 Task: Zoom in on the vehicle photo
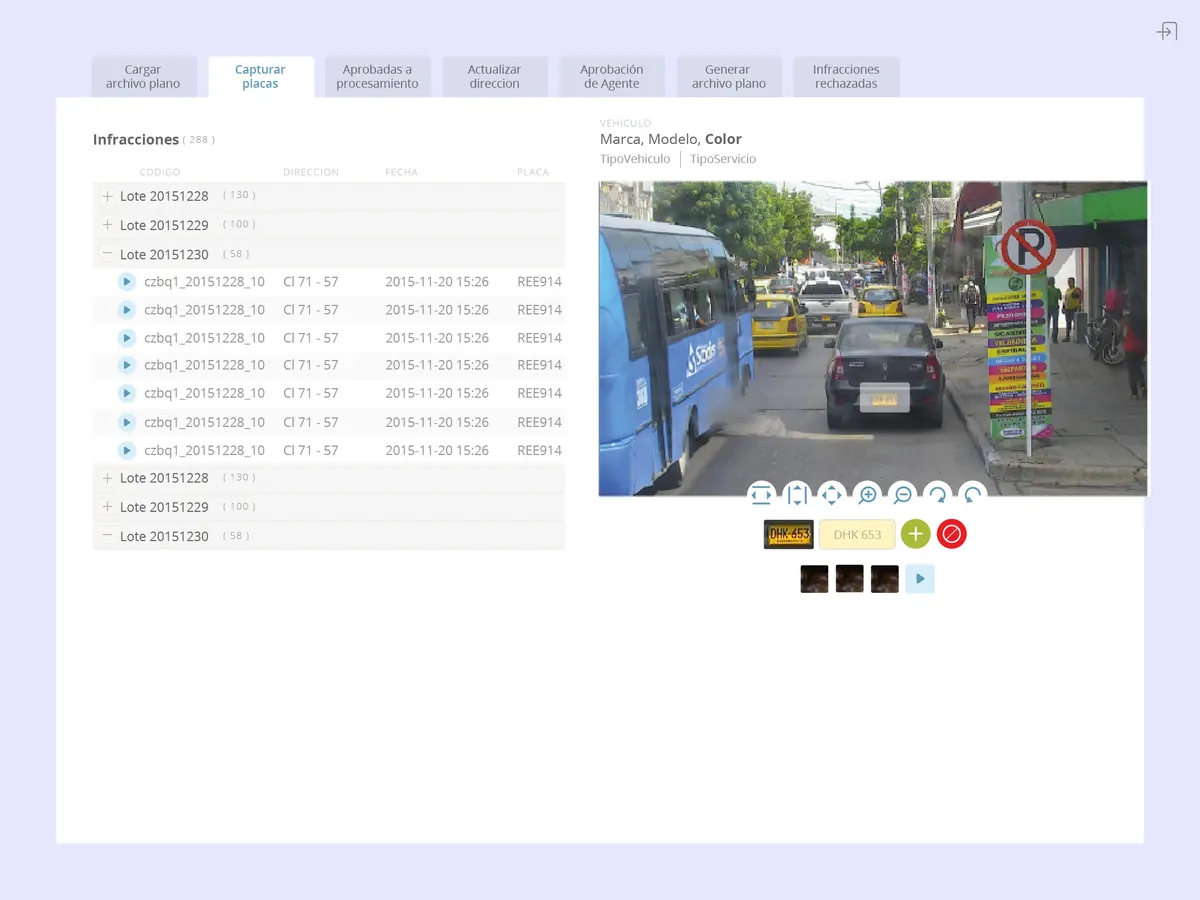tap(867, 494)
